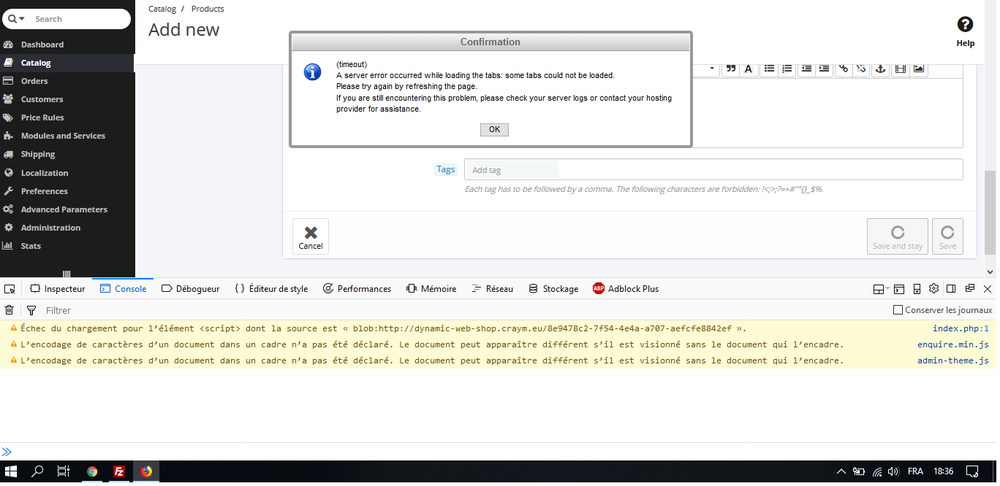This screenshot has width=1000, height=486.
Task: Switch to the Réseau tab
Action: [x=492, y=289]
